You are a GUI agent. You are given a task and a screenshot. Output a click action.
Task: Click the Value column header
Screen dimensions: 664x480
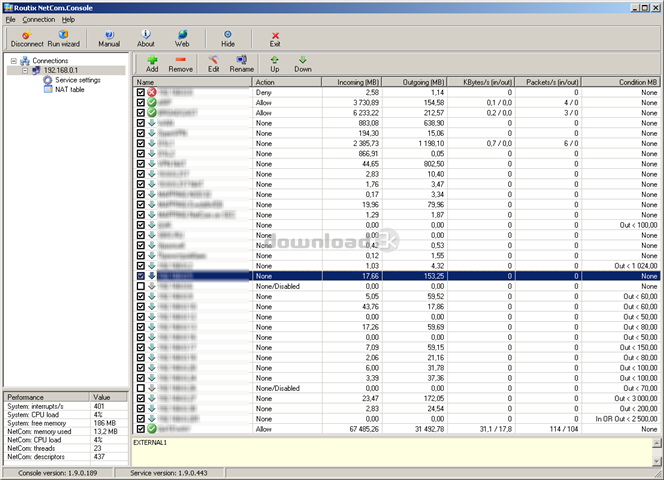coord(109,397)
